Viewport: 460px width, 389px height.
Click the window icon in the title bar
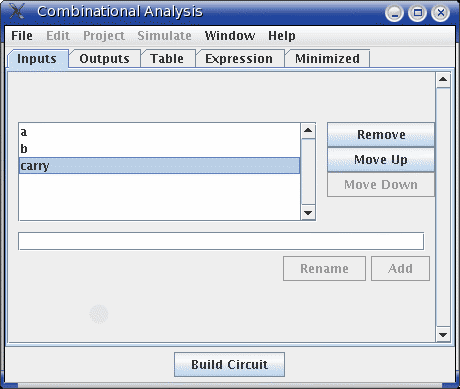(x=17, y=12)
